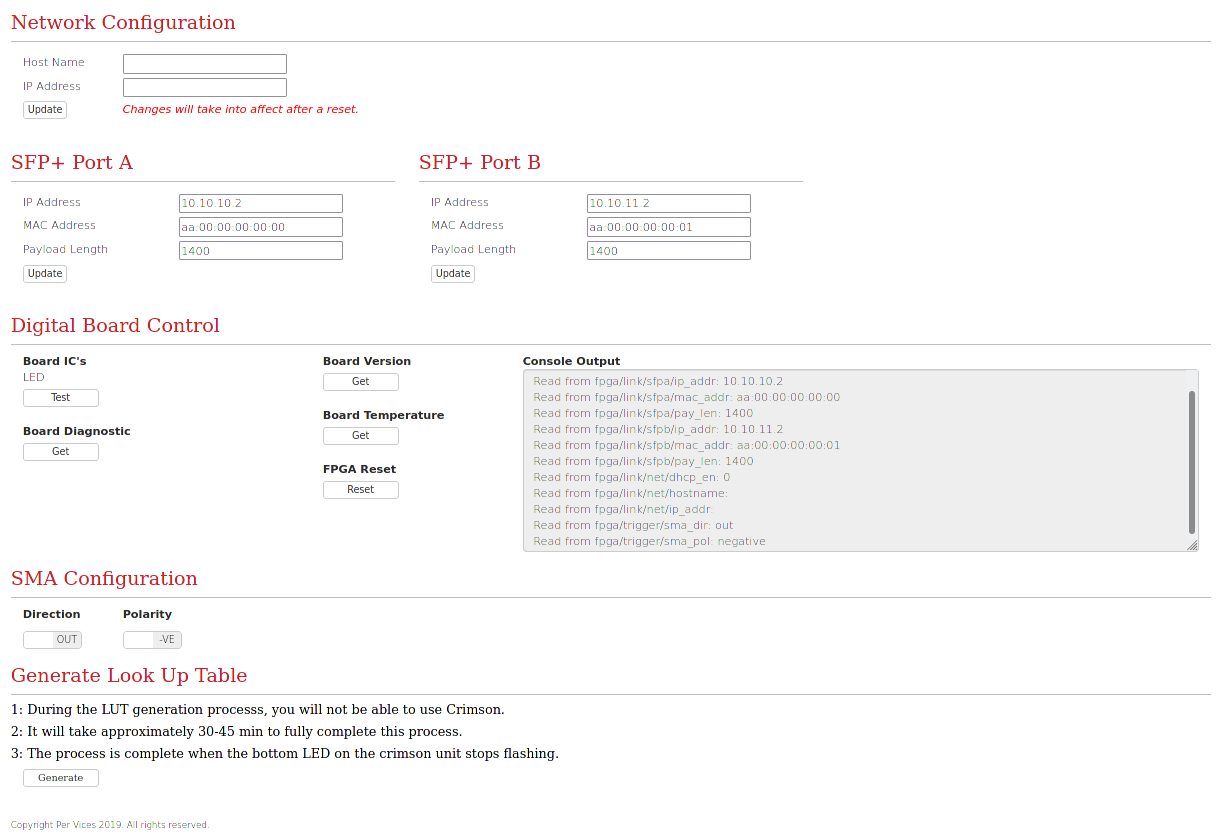Click the Host Name input field

[204, 64]
